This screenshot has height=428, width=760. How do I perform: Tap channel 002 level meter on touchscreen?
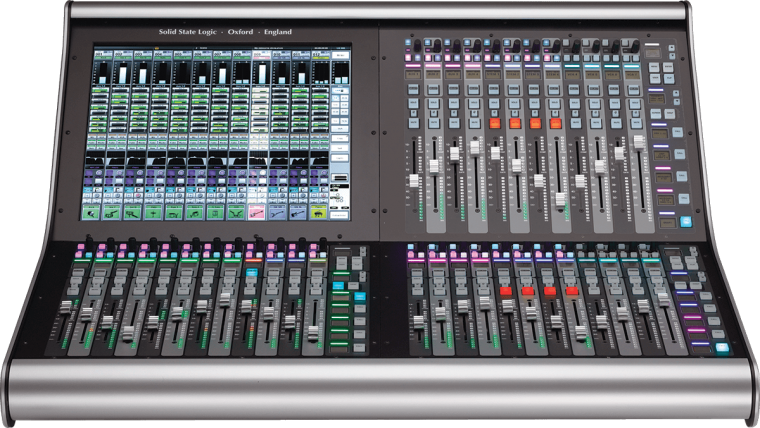[122, 73]
